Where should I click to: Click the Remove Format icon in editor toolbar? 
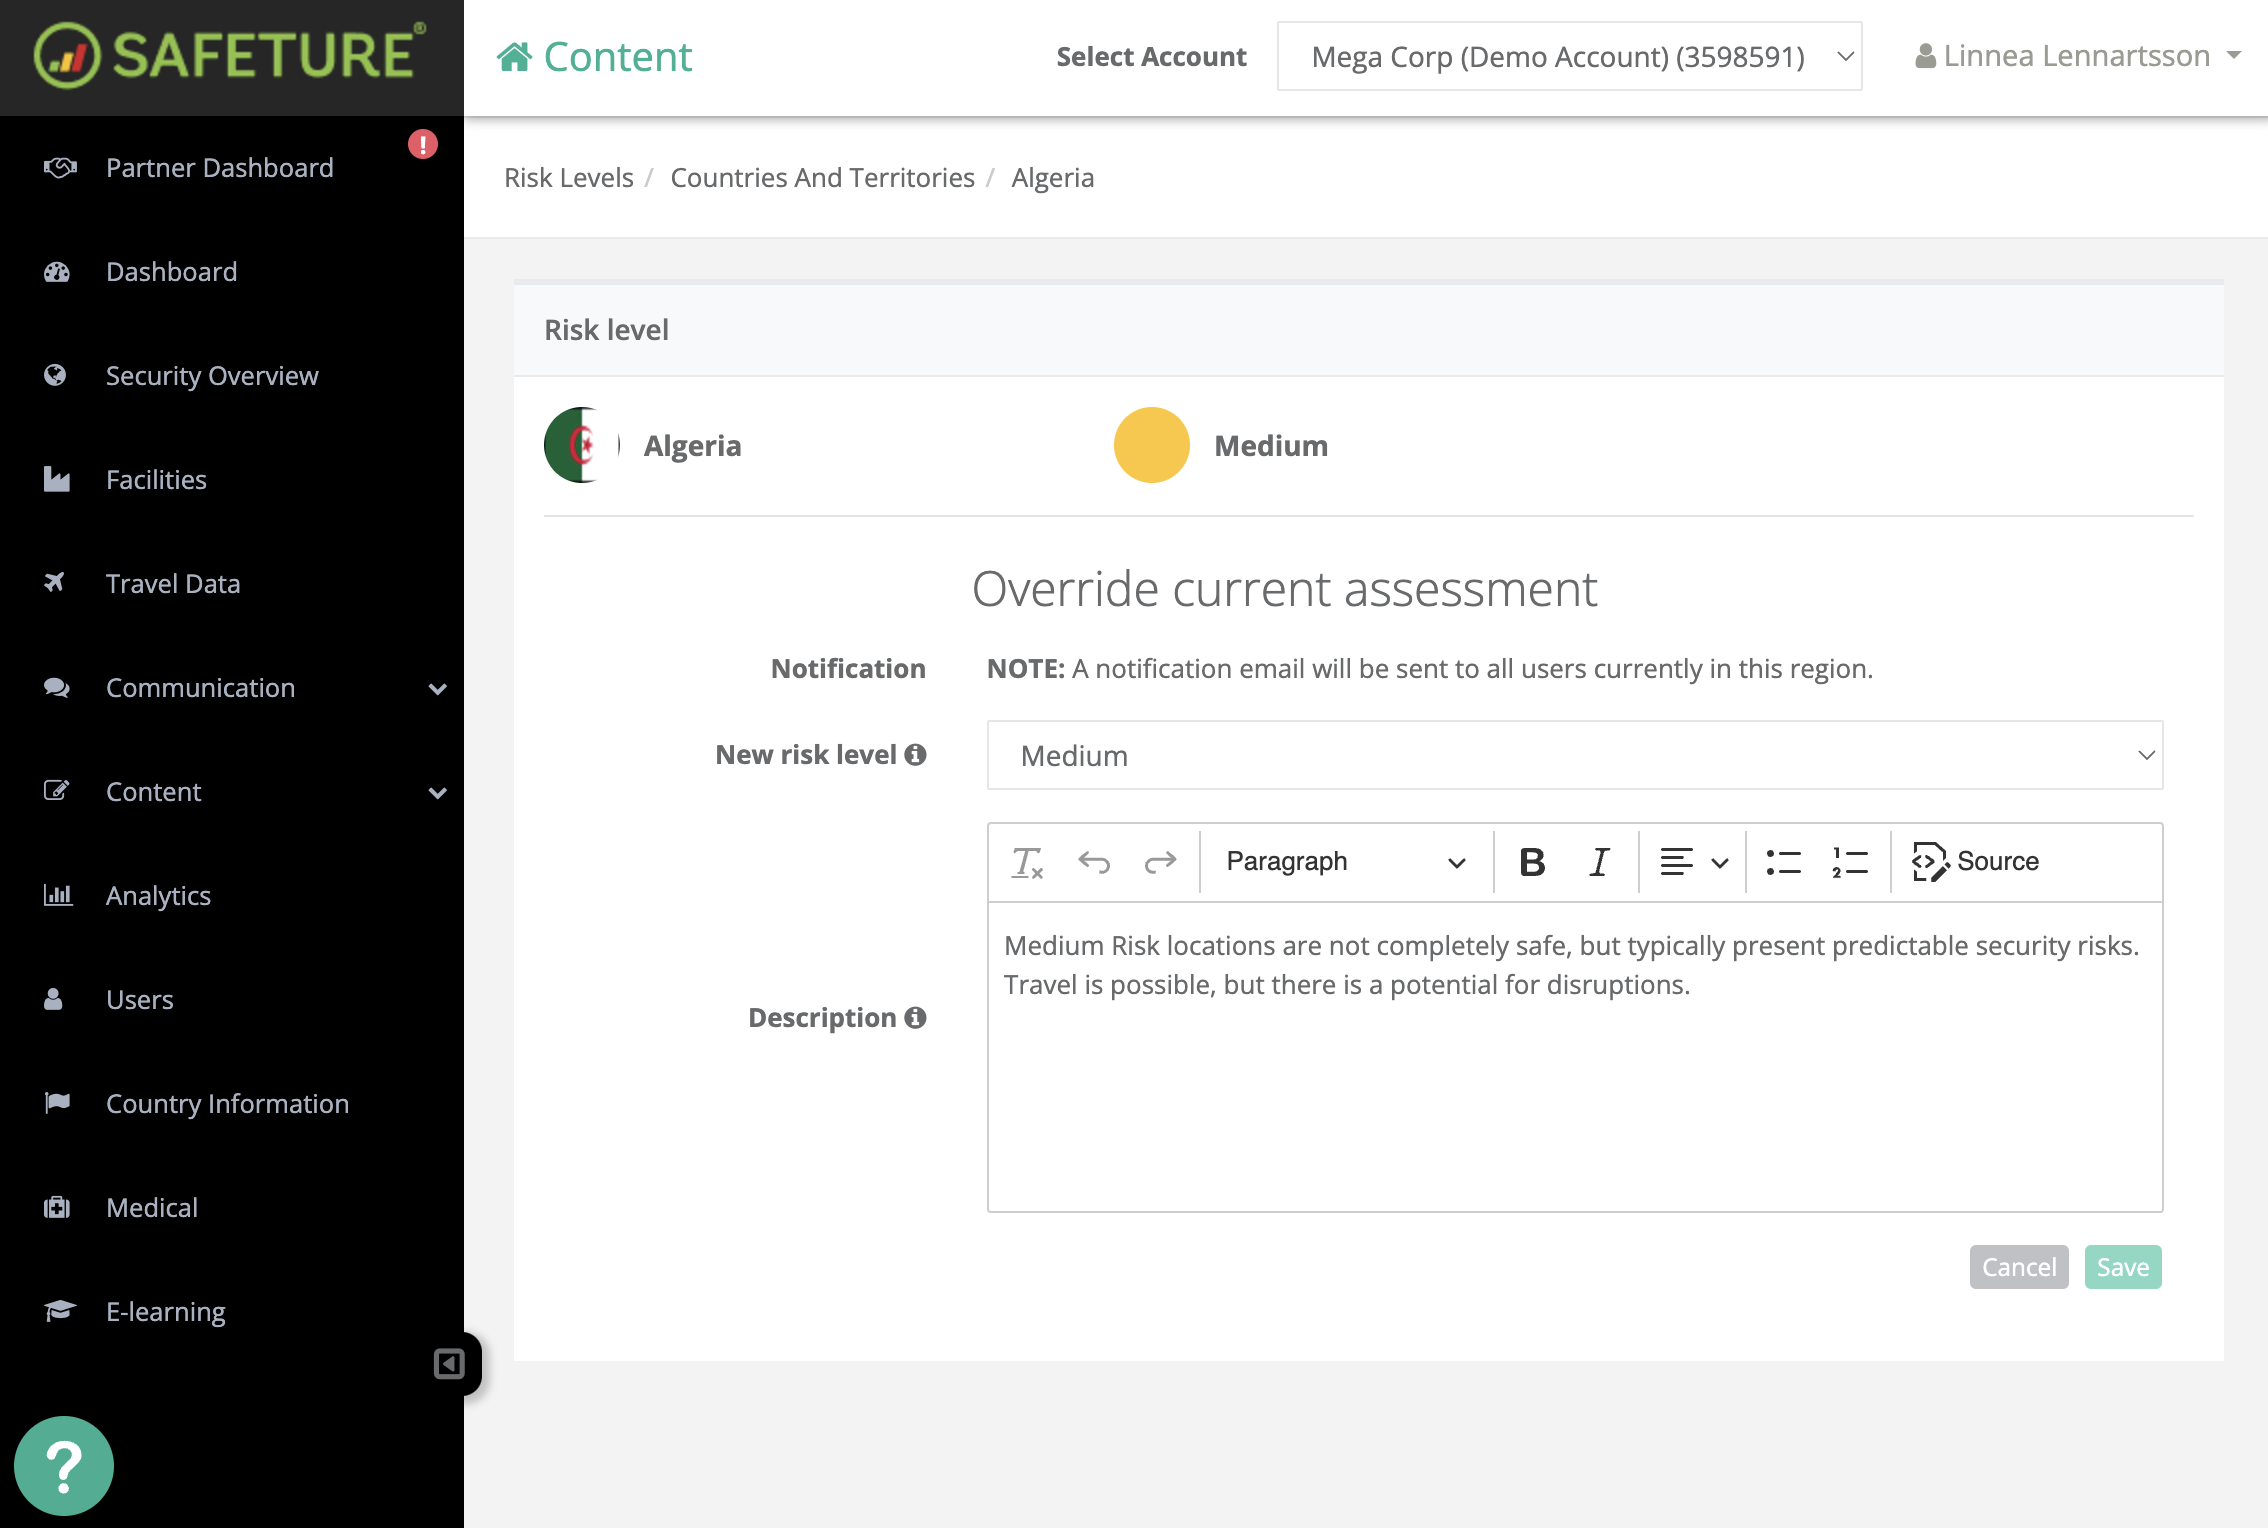point(1027,862)
